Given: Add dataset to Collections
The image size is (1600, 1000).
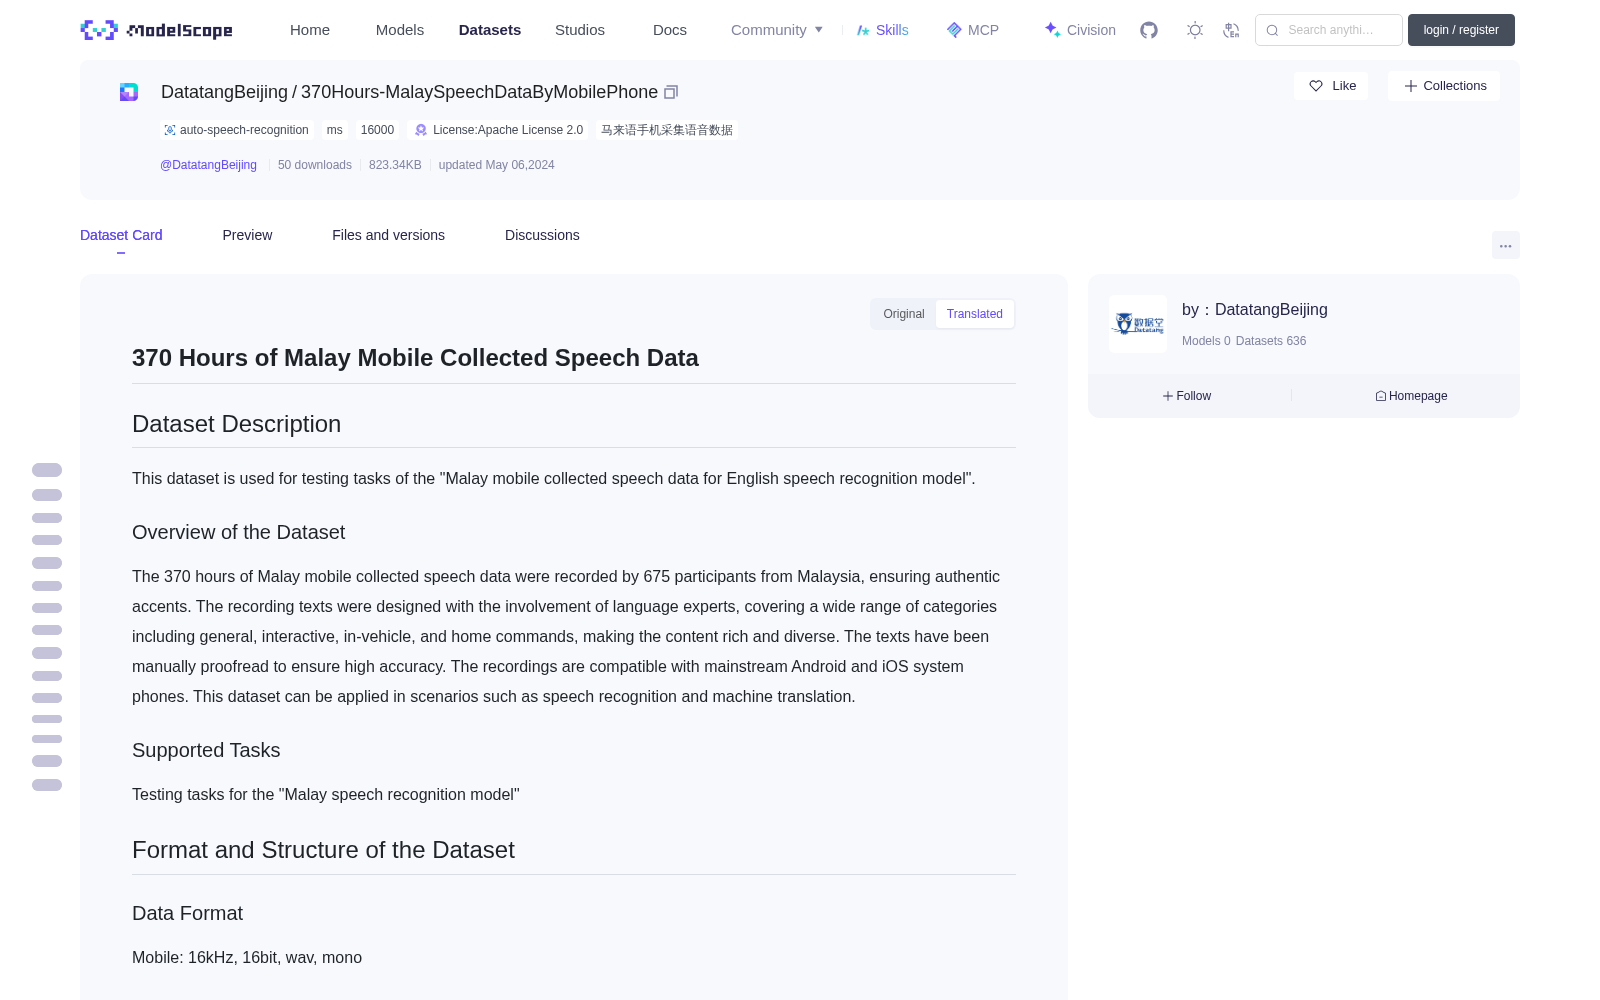Looking at the screenshot, I should [1444, 86].
